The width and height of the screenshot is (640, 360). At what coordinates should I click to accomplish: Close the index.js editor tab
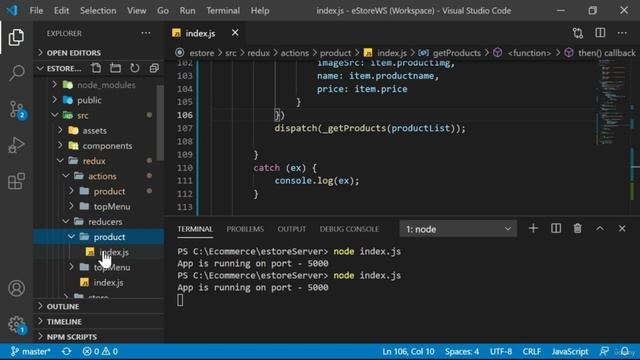[x=235, y=33]
